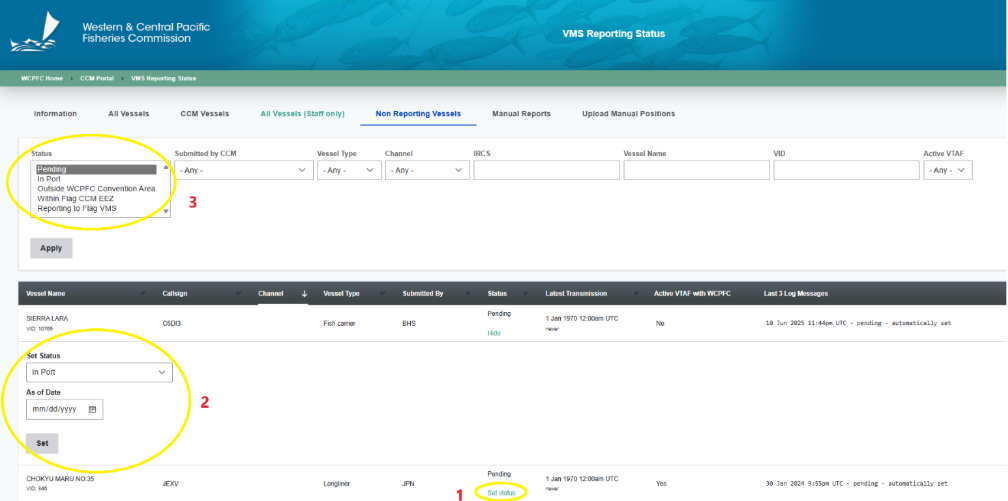1008x501 pixels.
Task: Open the Vessel Name column filter icon
Action: tap(142, 294)
